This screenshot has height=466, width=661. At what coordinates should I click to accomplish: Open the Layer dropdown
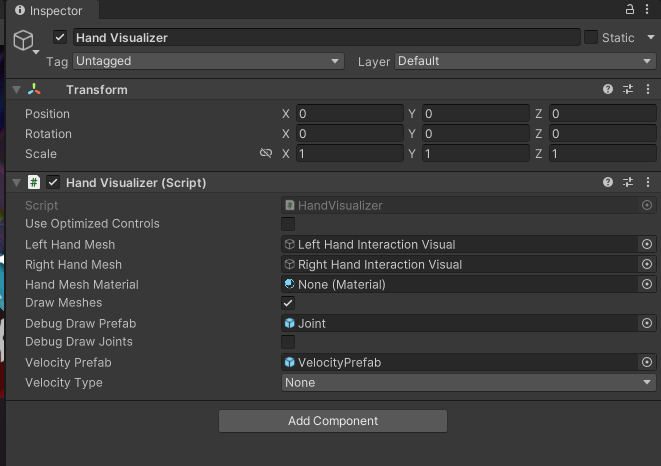coord(525,61)
